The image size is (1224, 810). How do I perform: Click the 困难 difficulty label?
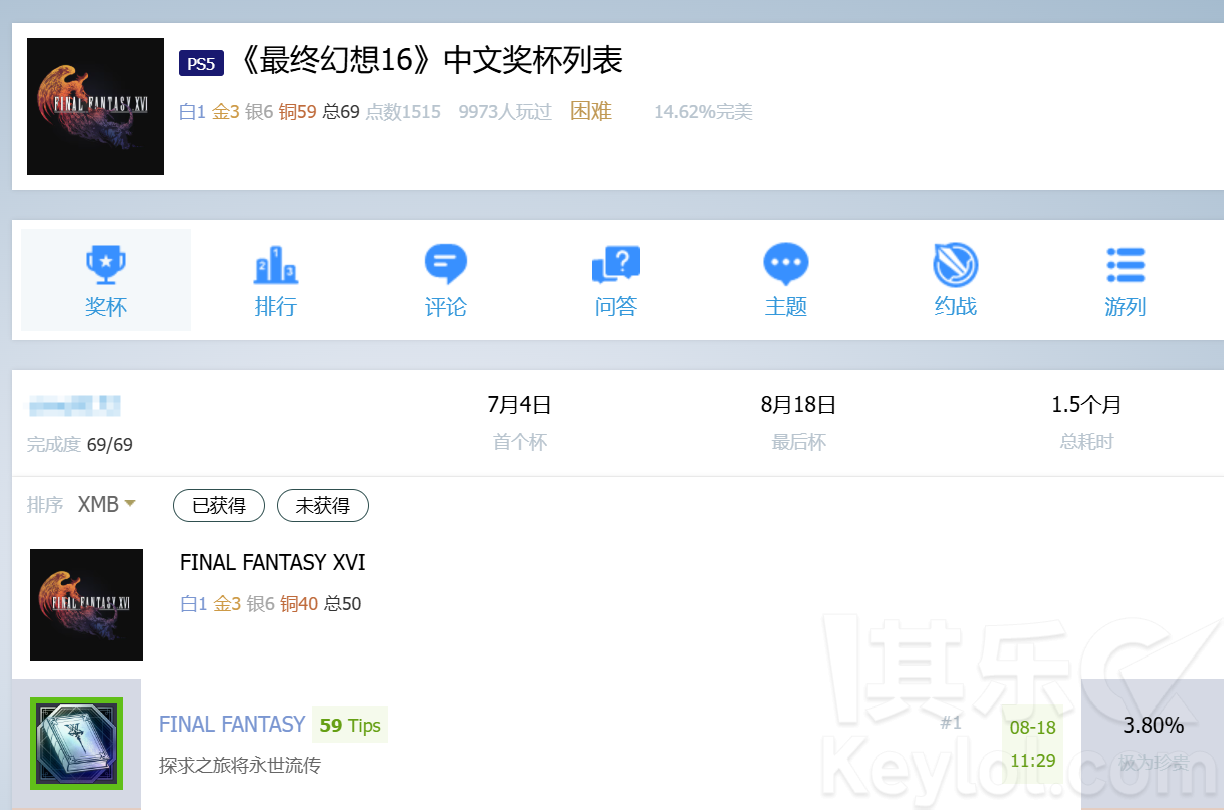591,111
